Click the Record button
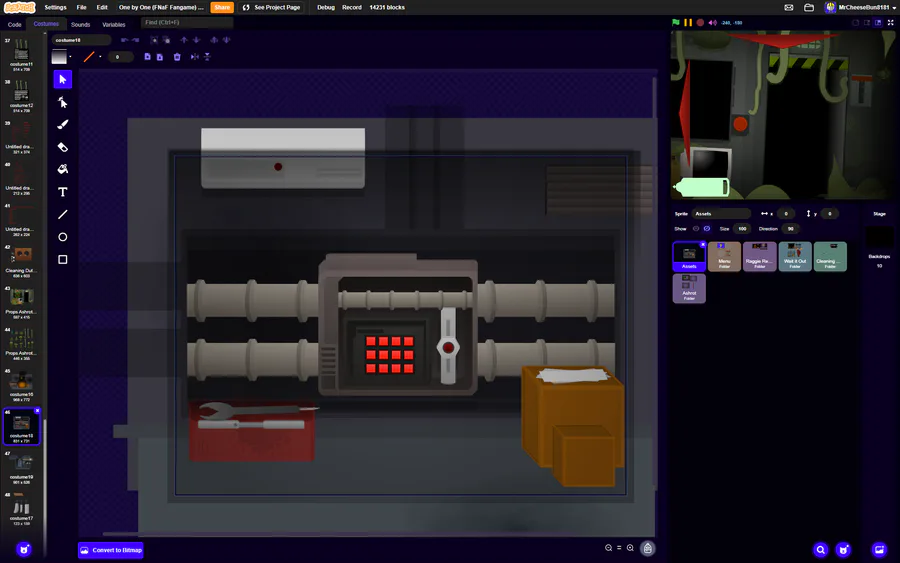This screenshot has width=900, height=563. 352,7
